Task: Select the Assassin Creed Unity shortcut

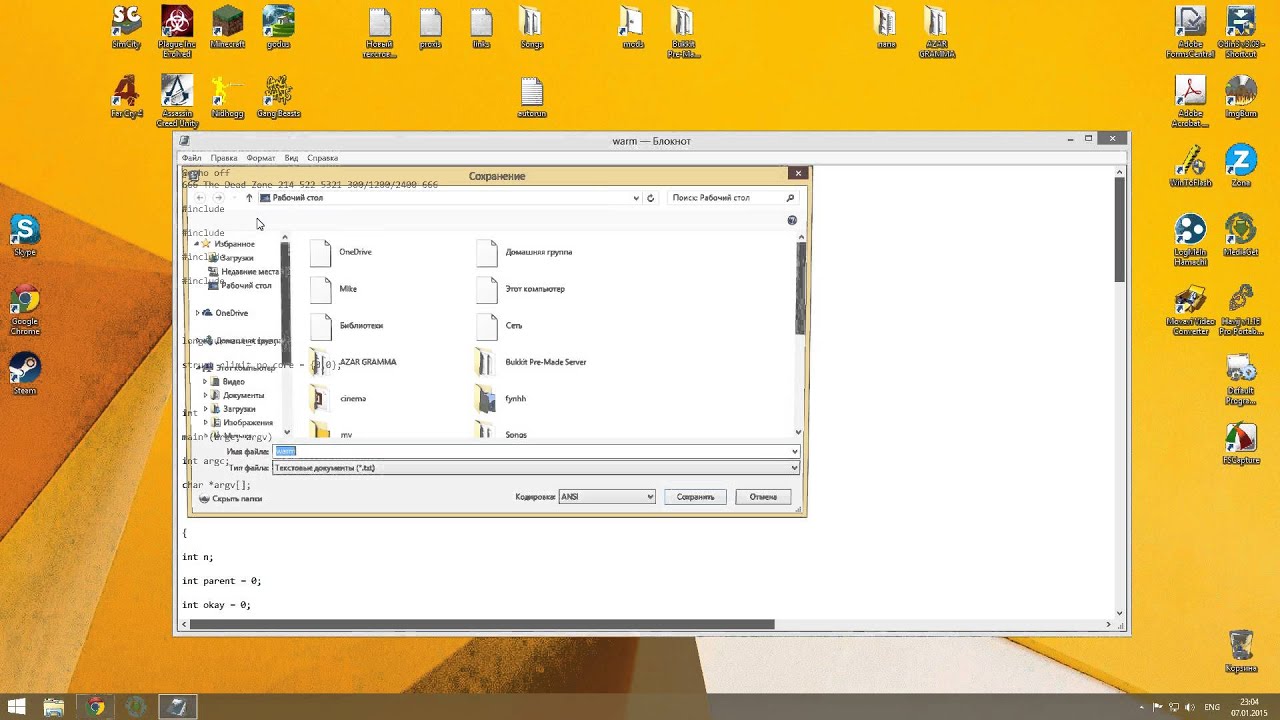Action: coord(177,101)
